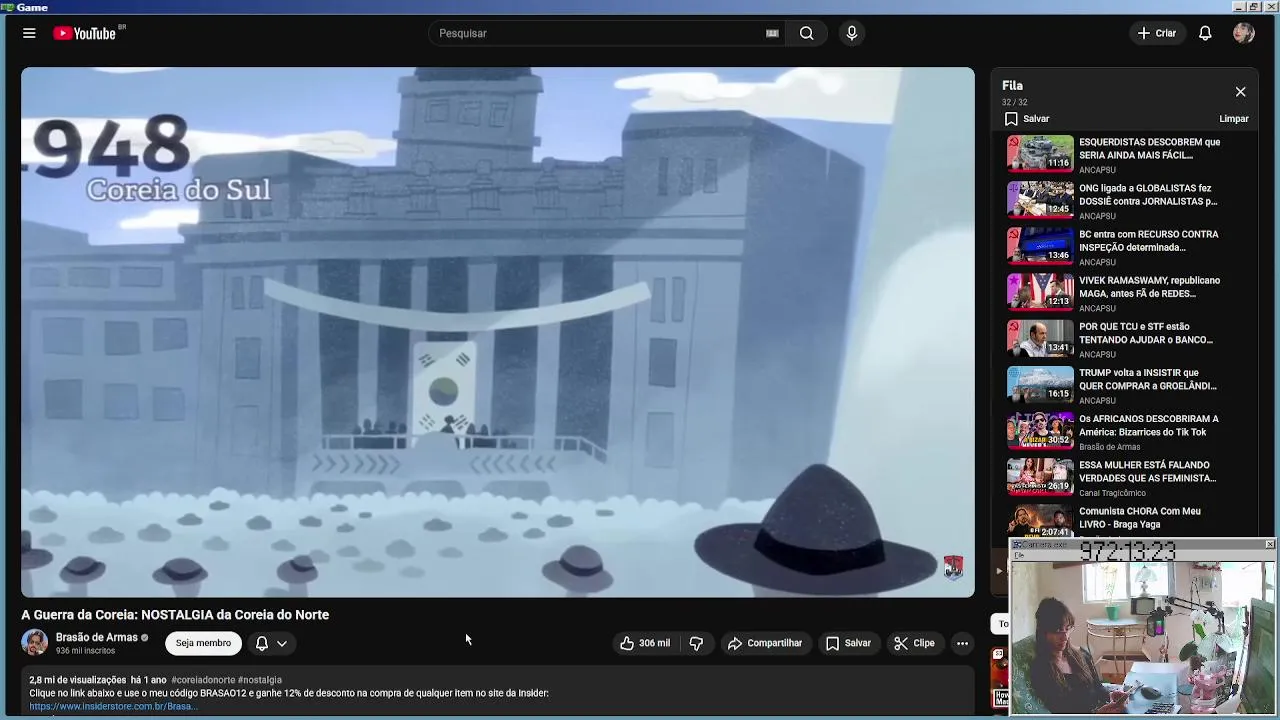Click channel watermark logo in video corner
Viewport: 1280px width, 720px height.
pos(953,567)
